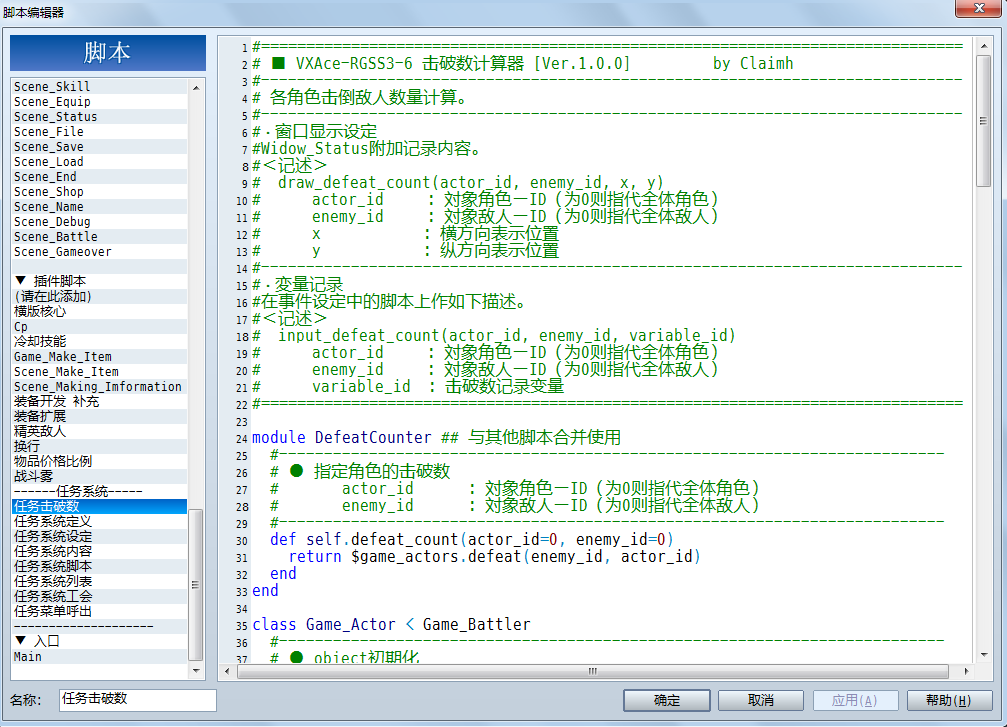Select the Cp script
This screenshot has height=727, width=1007.
[100, 326]
